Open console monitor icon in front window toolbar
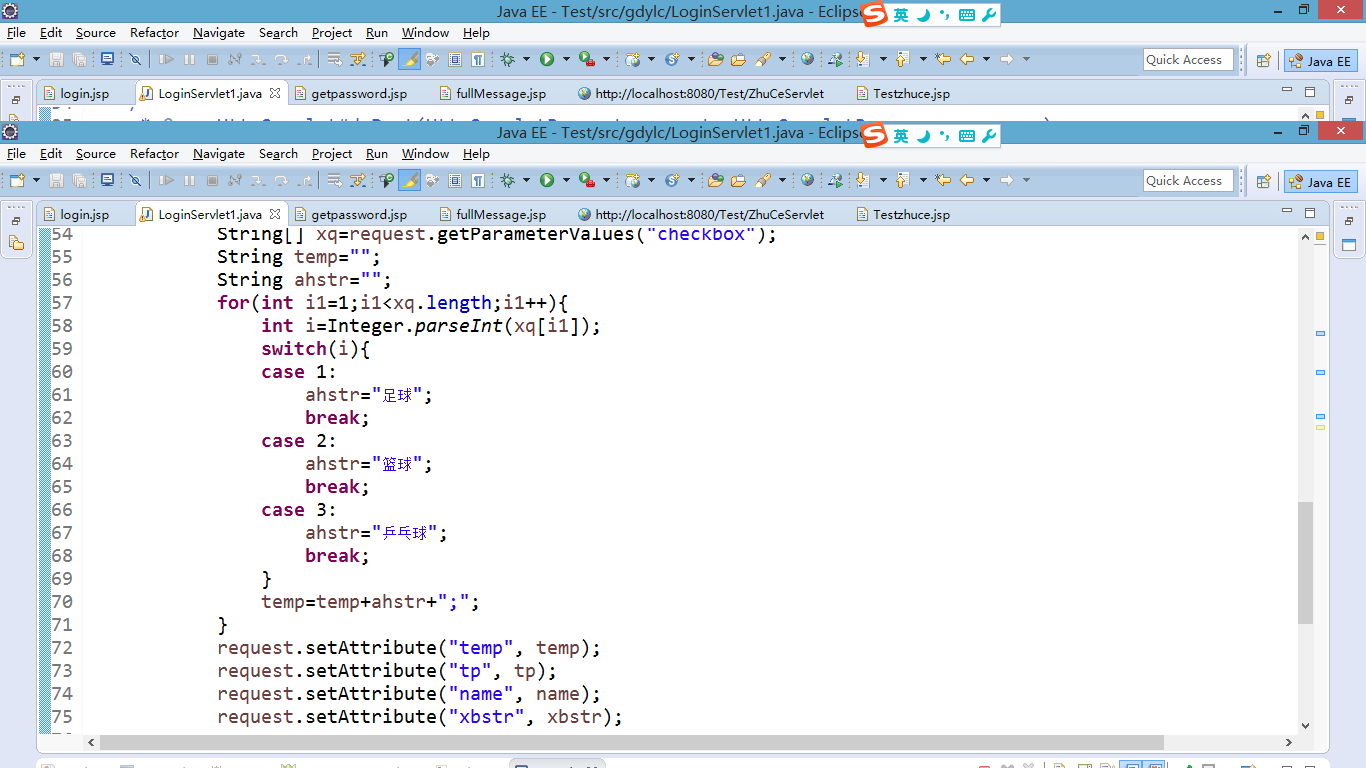The height and width of the screenshot is (768, 1366). click(x=107, y=180)
